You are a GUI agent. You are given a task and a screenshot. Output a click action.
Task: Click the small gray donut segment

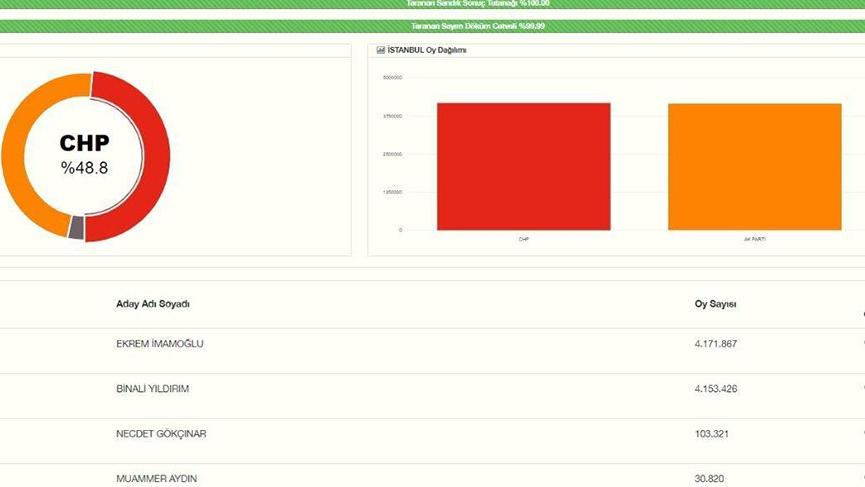point(76,228)
